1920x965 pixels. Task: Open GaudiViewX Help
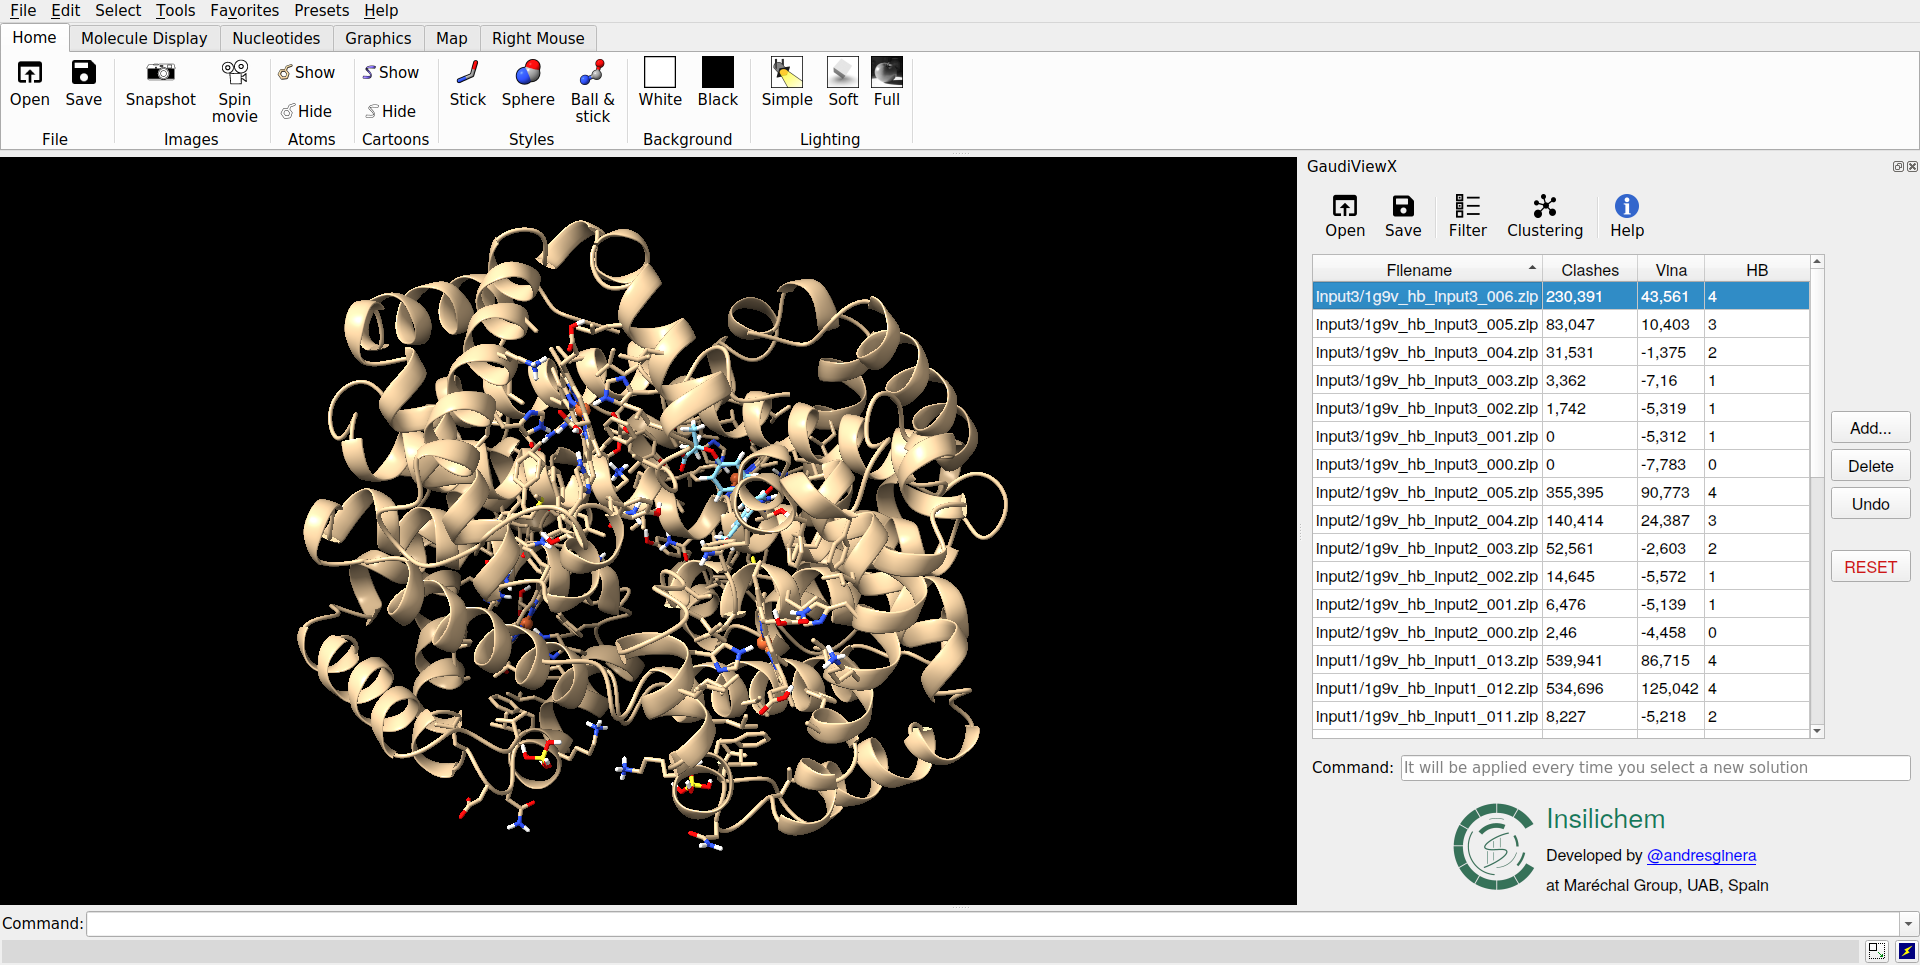pyautogui.click(x=1627, y=216)
